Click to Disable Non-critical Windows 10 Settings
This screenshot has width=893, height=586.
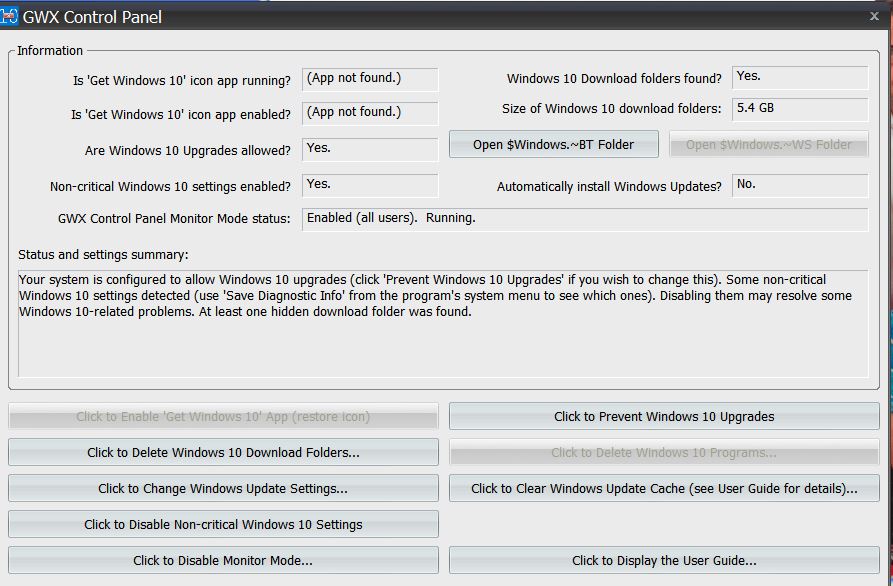tap(223, 524)
